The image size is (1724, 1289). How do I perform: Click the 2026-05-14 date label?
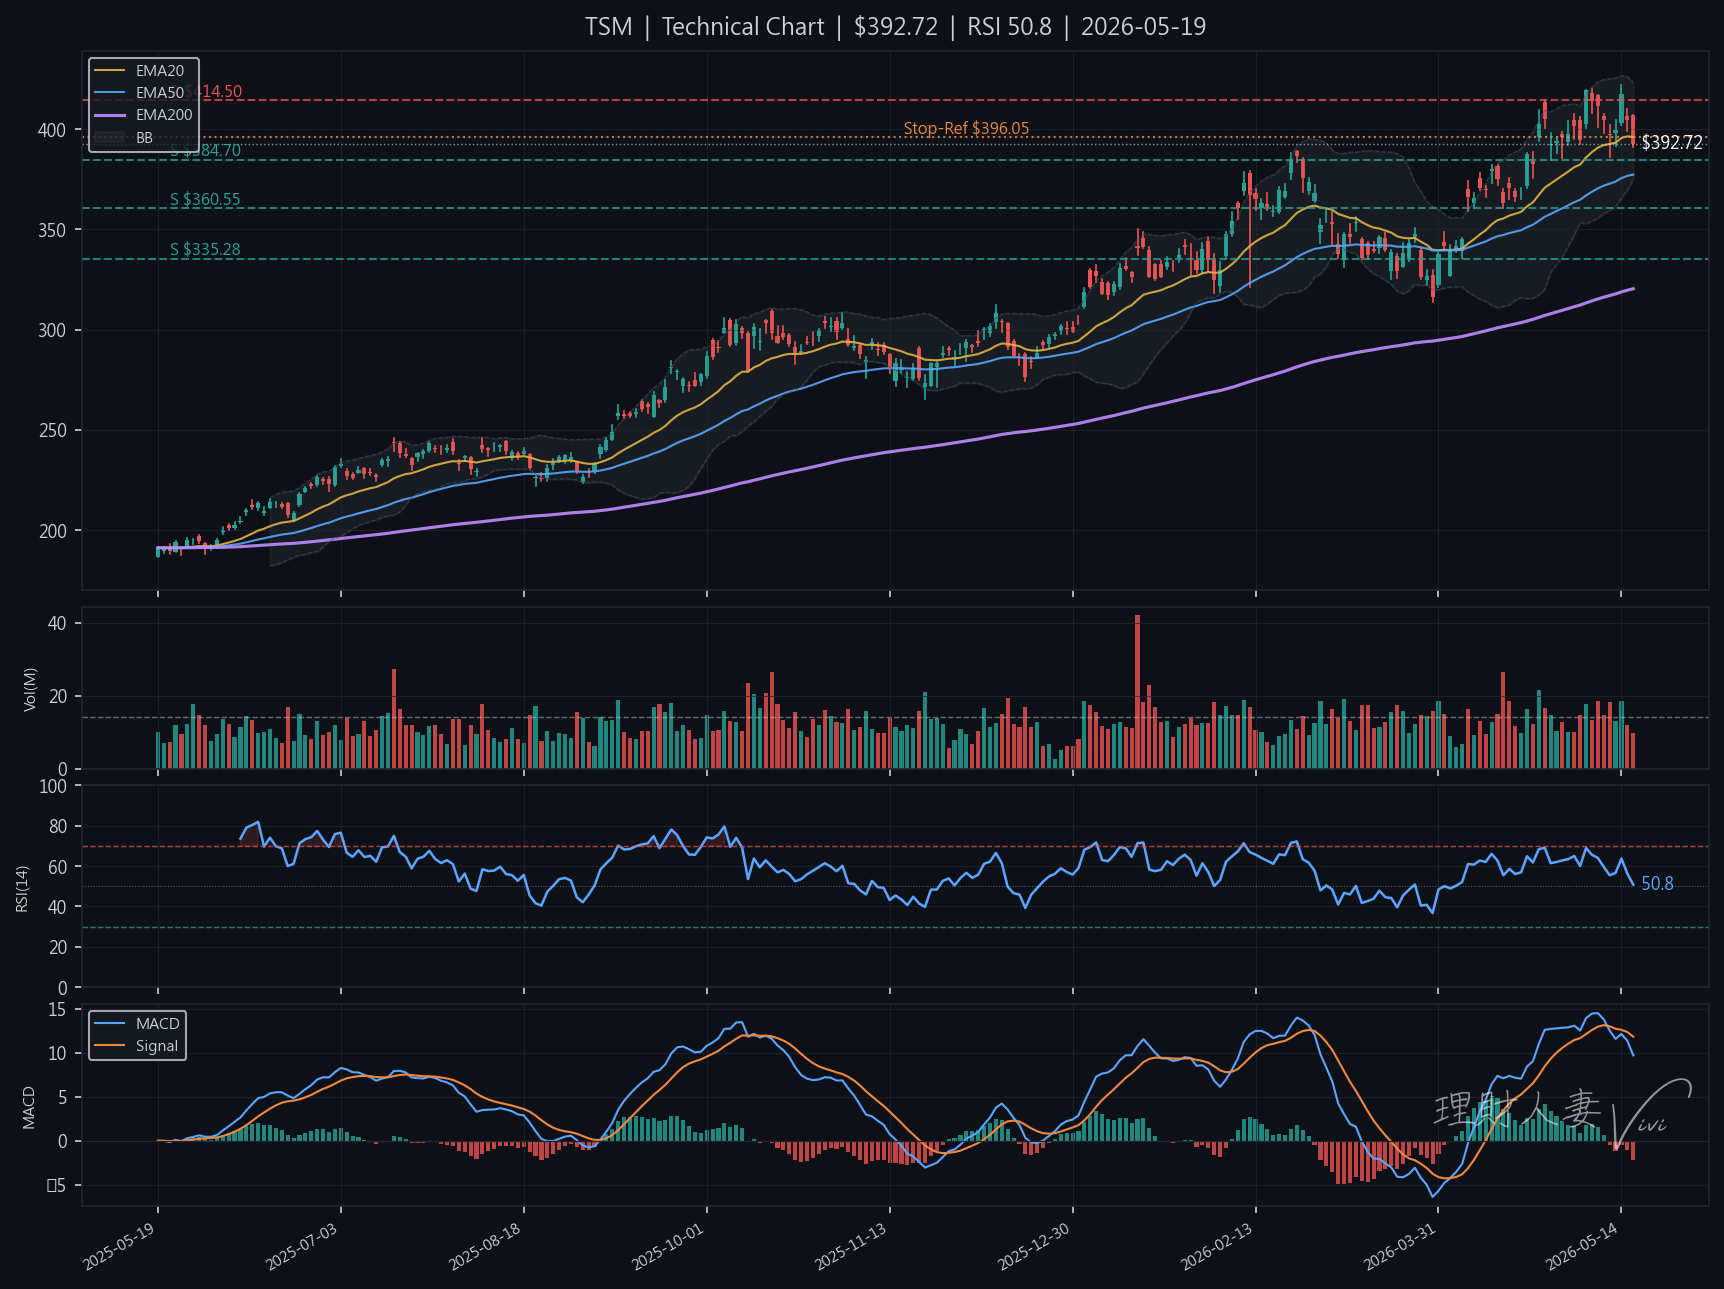point(1582,1247)
